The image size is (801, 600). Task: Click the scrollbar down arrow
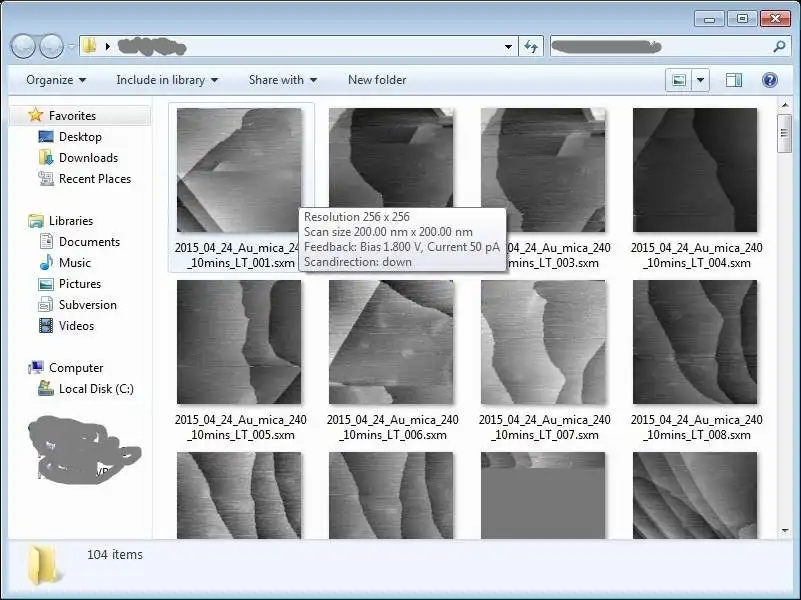(x=784, y=531)
